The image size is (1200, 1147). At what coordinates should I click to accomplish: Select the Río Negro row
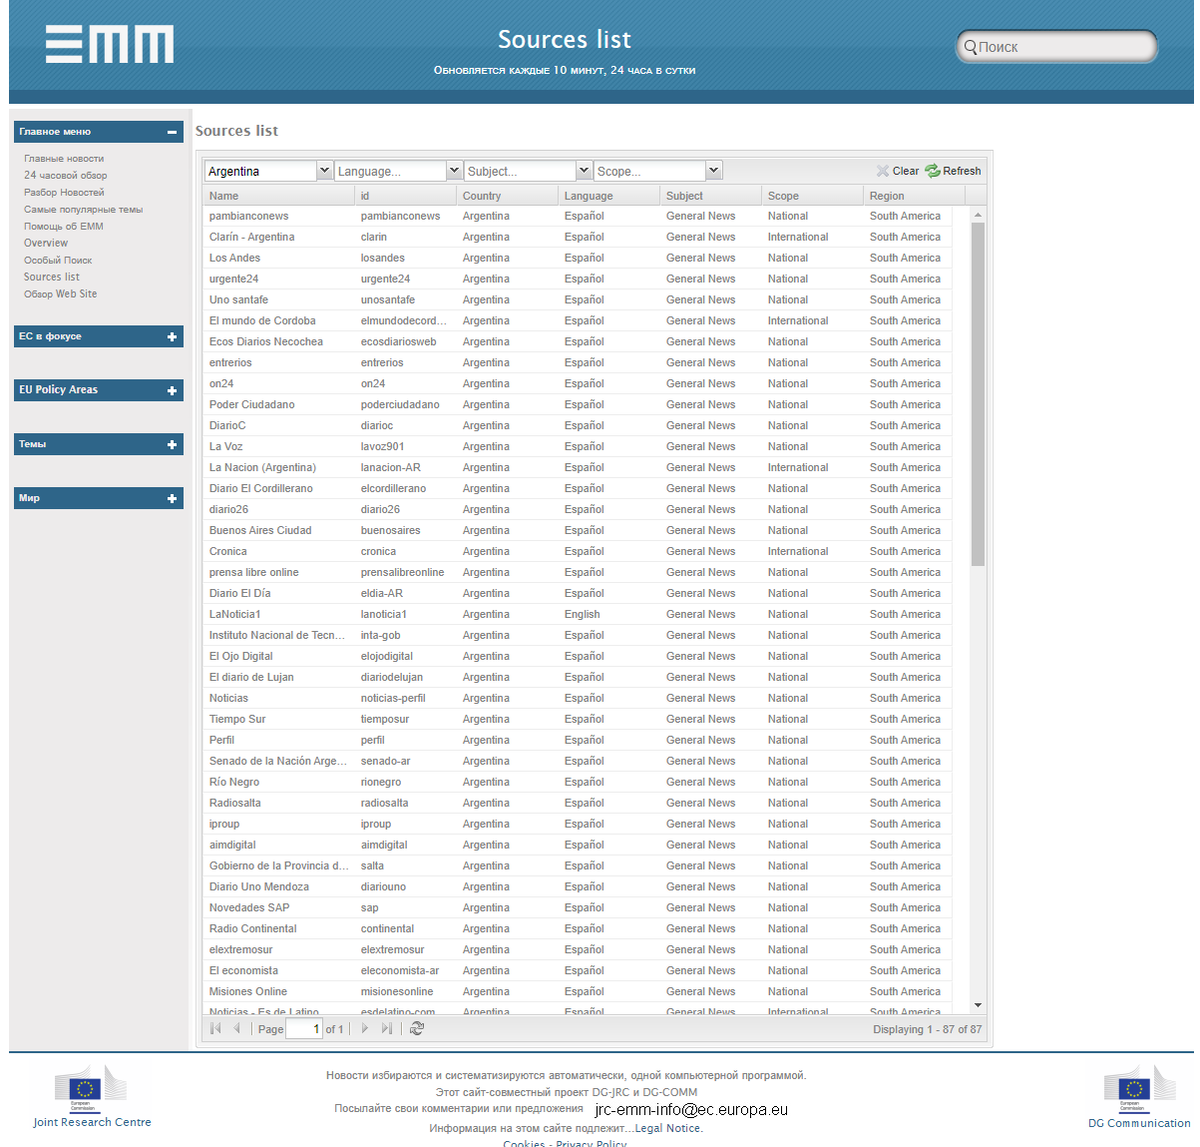[577, 783]
